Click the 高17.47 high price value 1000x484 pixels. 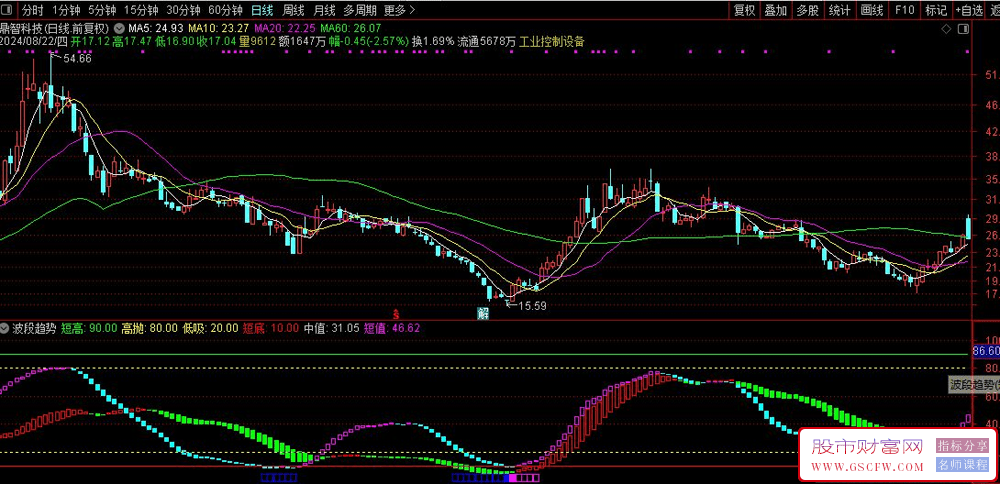point(133,41)
